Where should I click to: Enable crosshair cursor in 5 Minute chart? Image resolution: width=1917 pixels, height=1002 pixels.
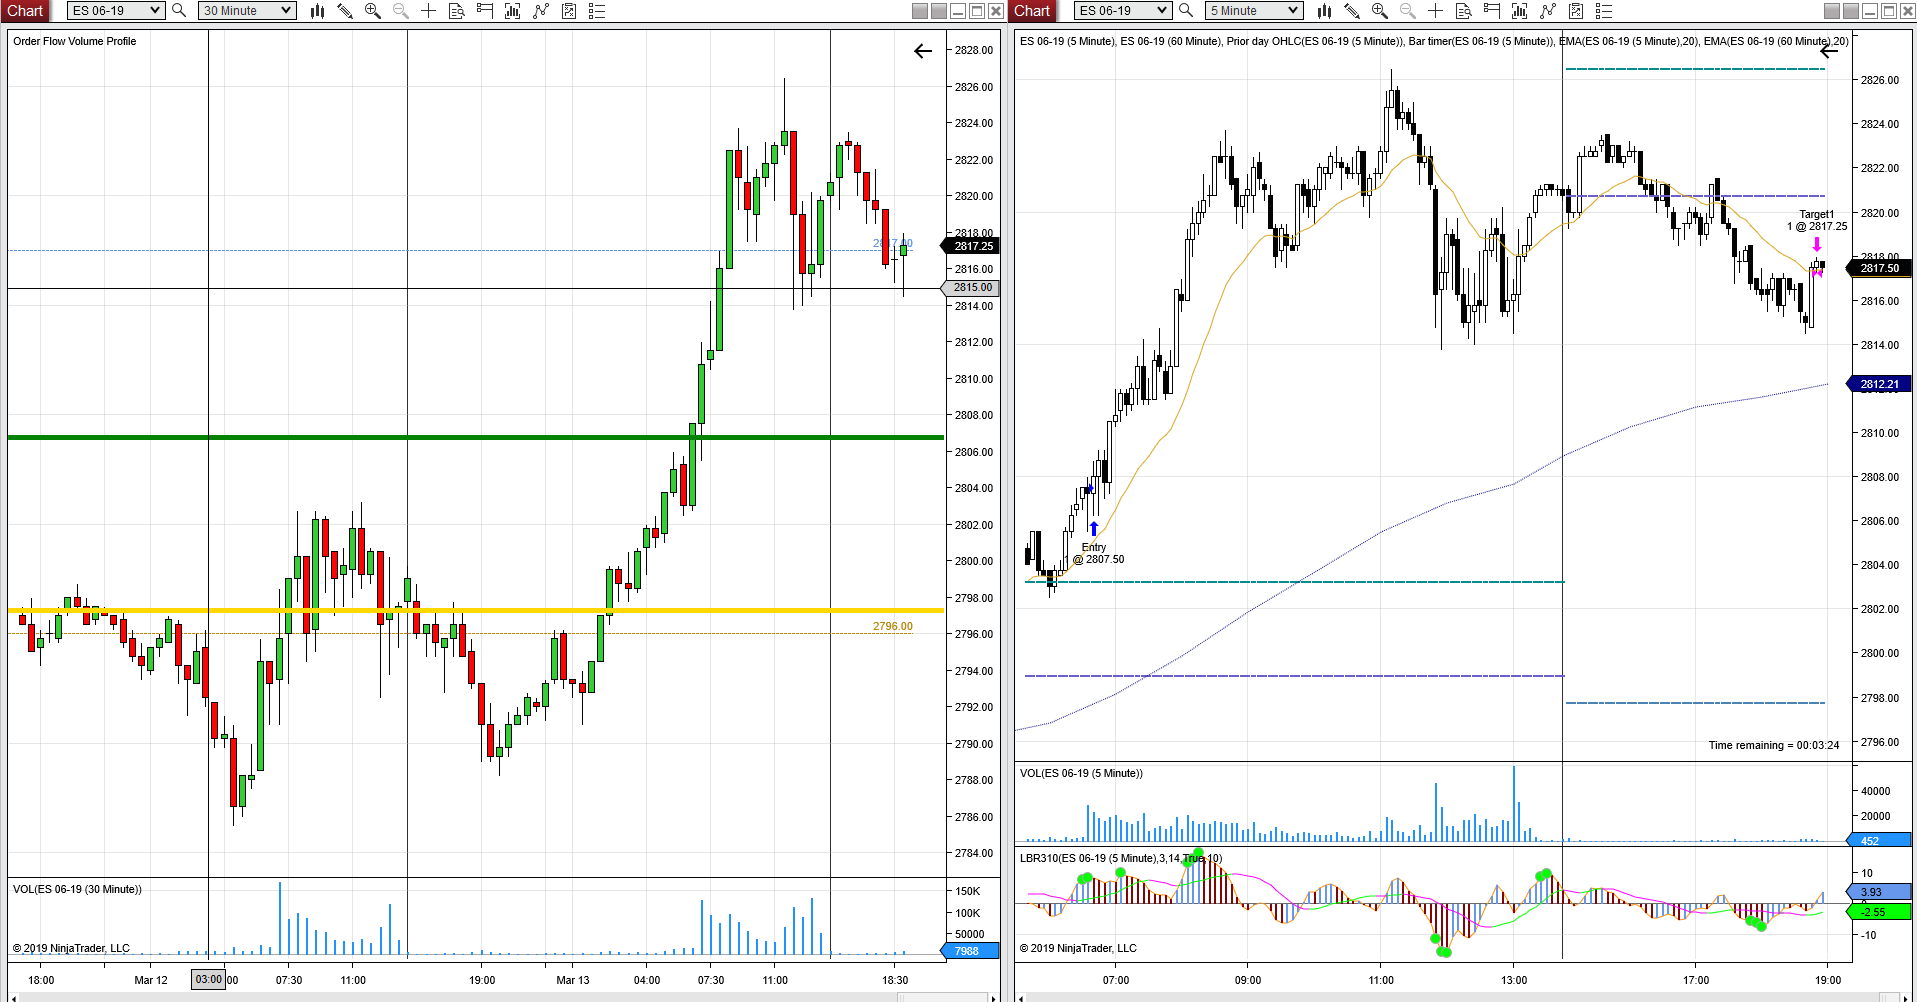tap(1436, 10)
